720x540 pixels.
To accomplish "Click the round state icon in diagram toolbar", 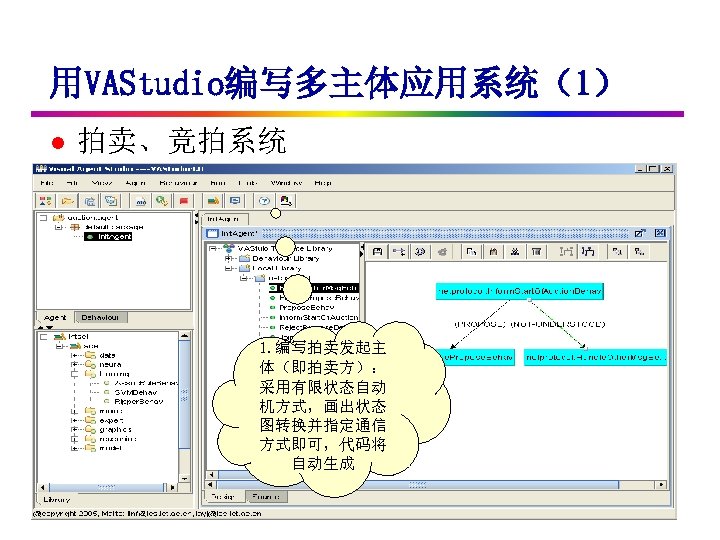I will pos(420,252).
